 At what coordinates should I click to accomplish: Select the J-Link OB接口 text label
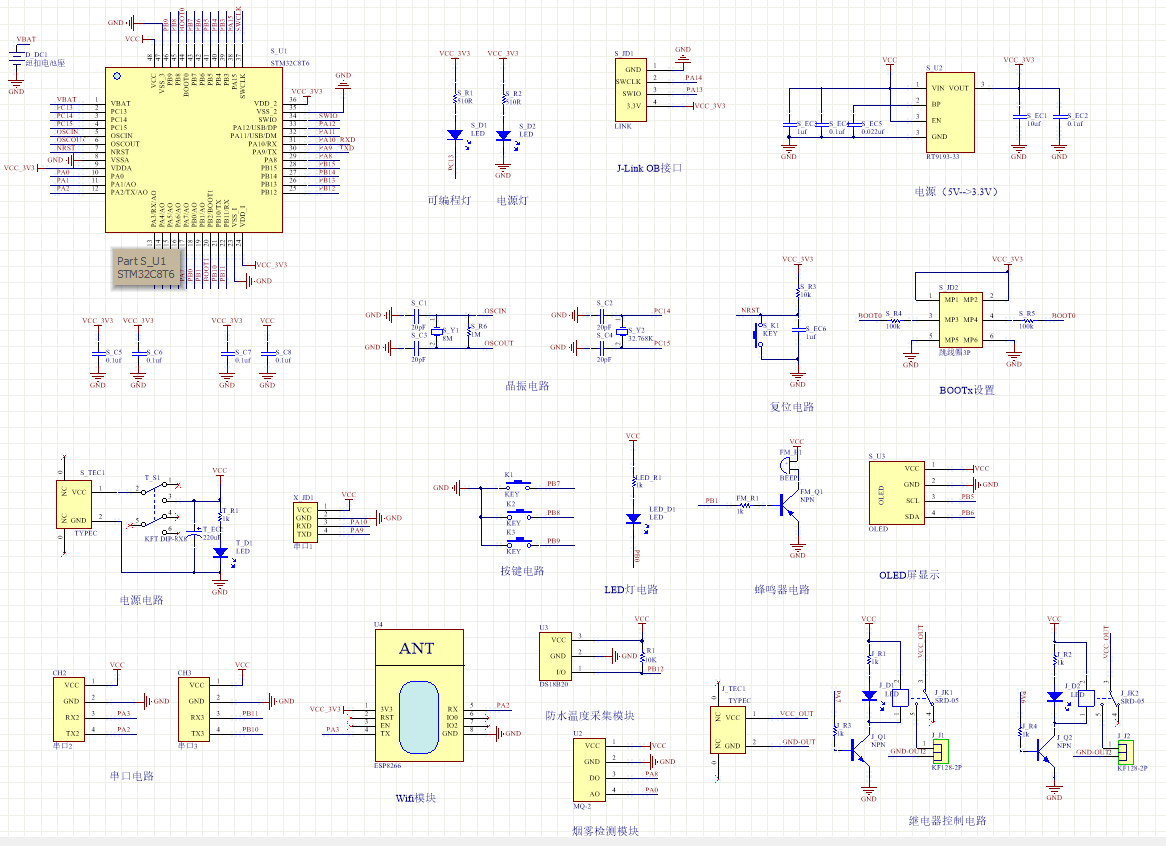[649, 168]
